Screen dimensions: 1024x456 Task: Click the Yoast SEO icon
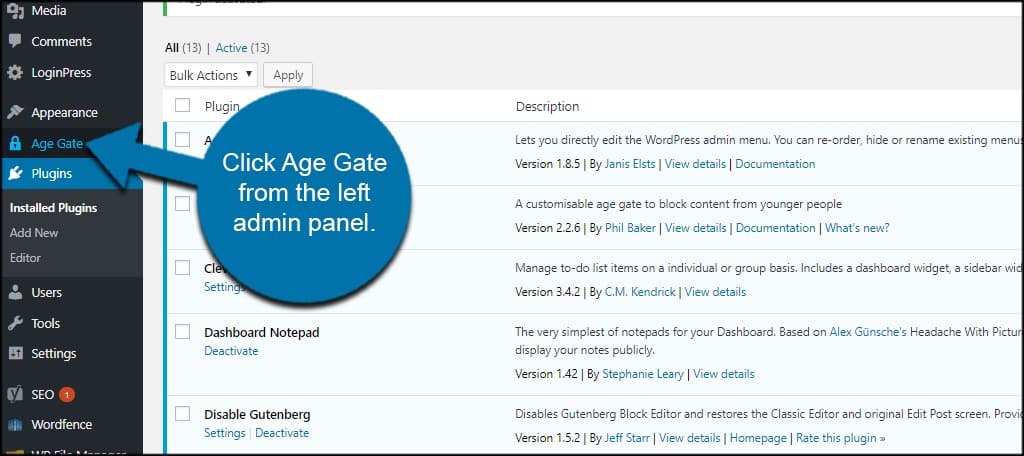(15, 395)
